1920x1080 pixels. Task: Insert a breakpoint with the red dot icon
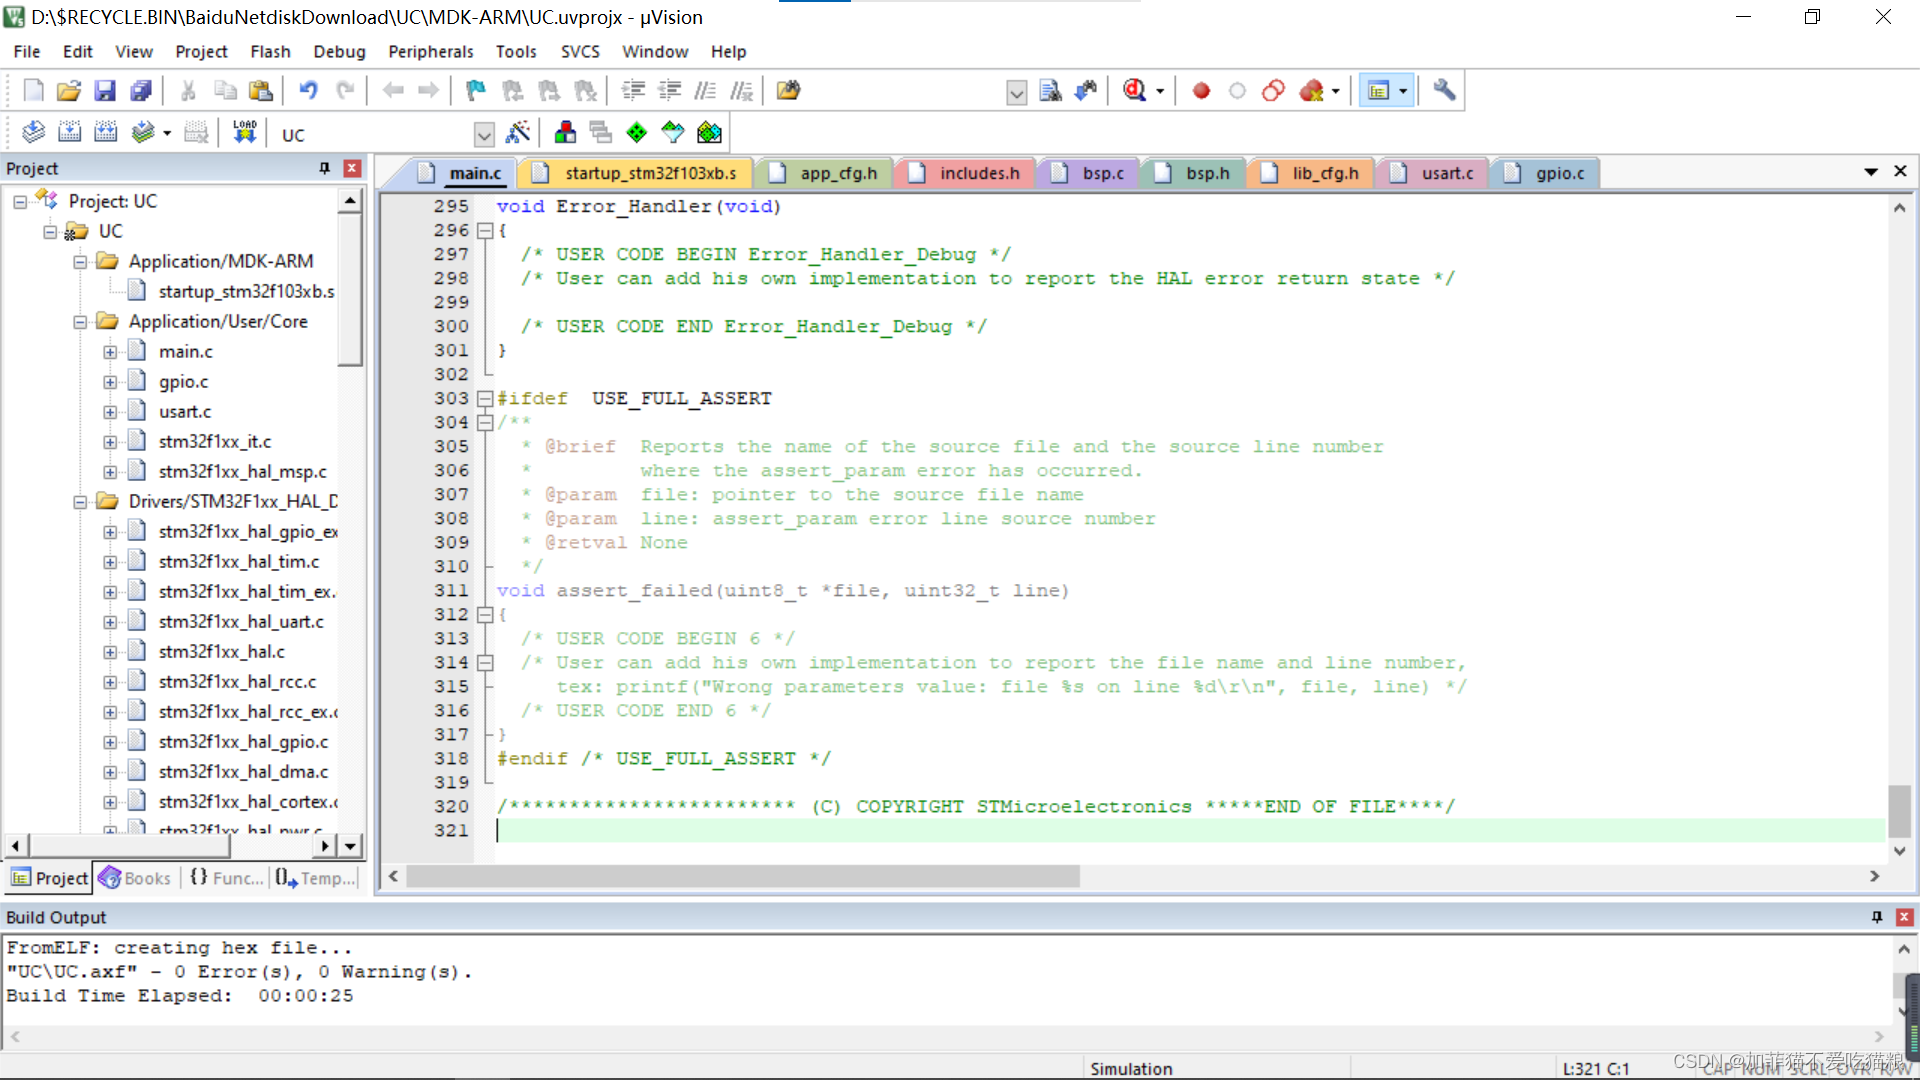tap(1201, 91)
